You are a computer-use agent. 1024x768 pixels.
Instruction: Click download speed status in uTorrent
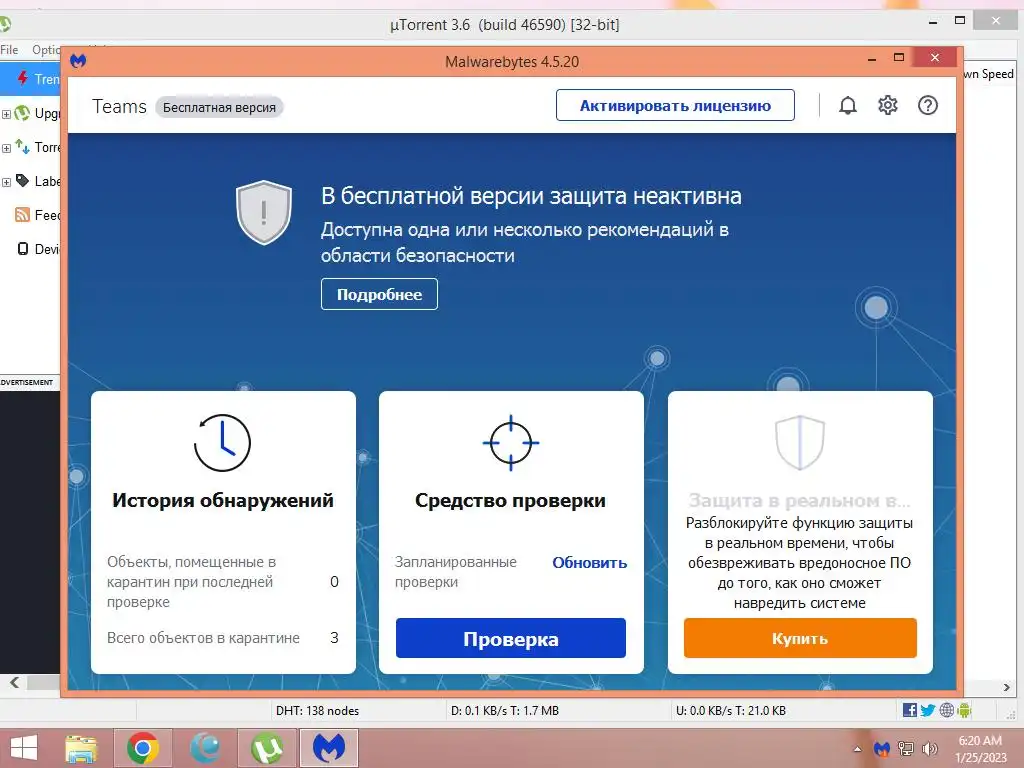tap(505, 711)
